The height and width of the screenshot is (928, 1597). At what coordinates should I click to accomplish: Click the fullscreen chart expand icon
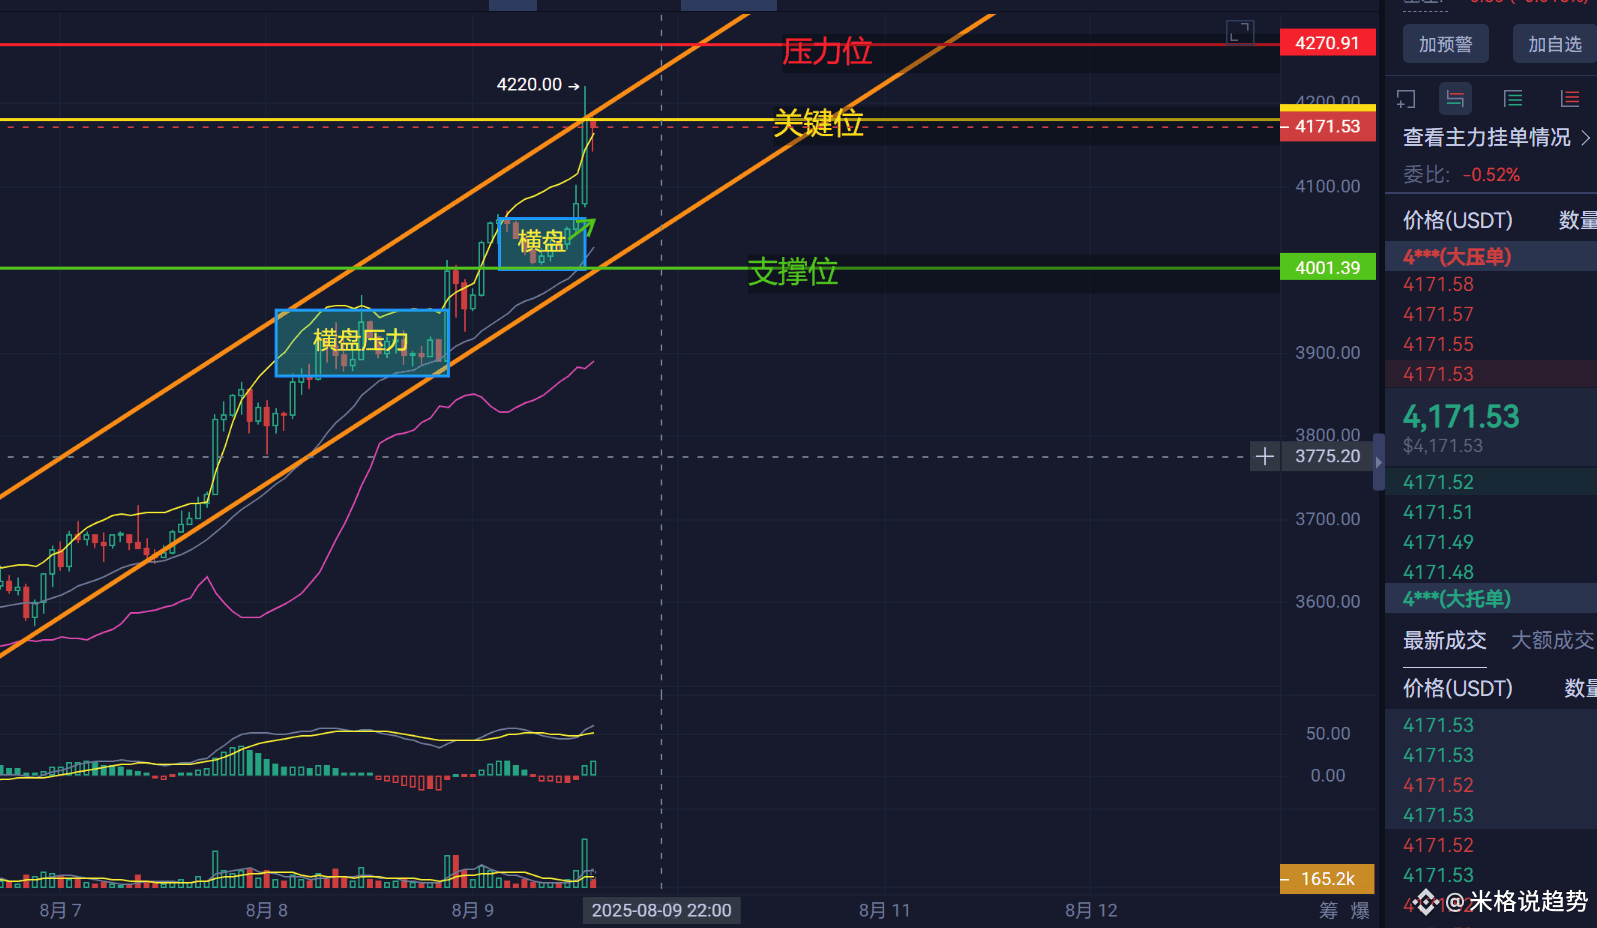click(x=1240, y=33)
